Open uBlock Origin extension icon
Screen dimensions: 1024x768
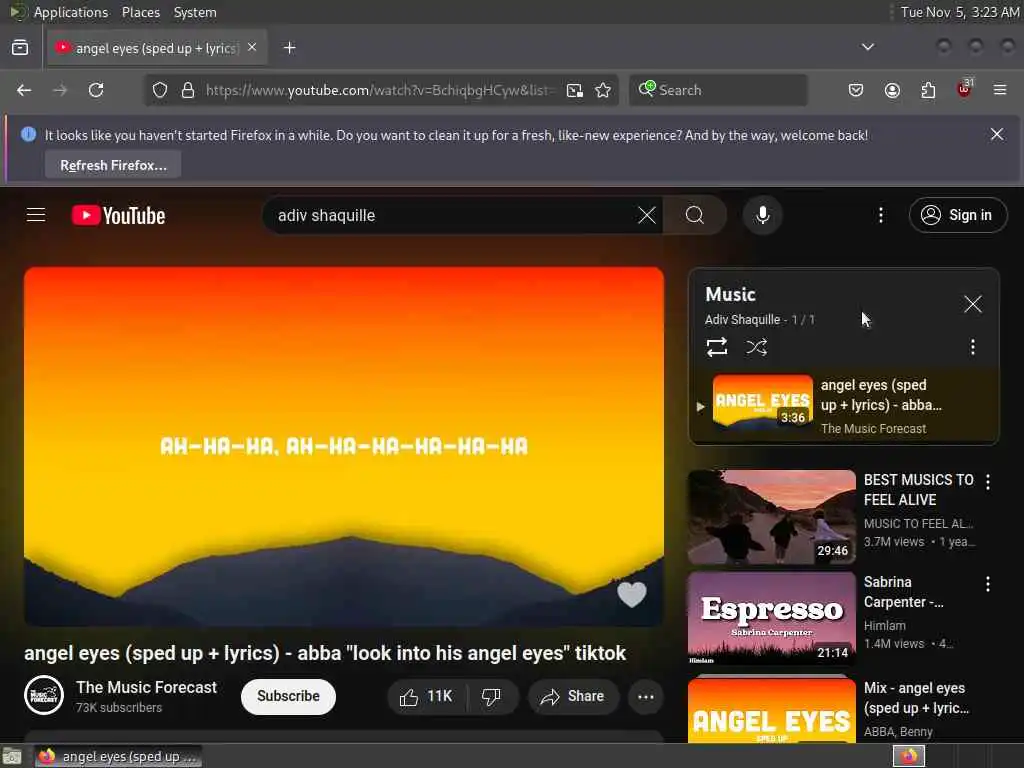pos(965,89)
